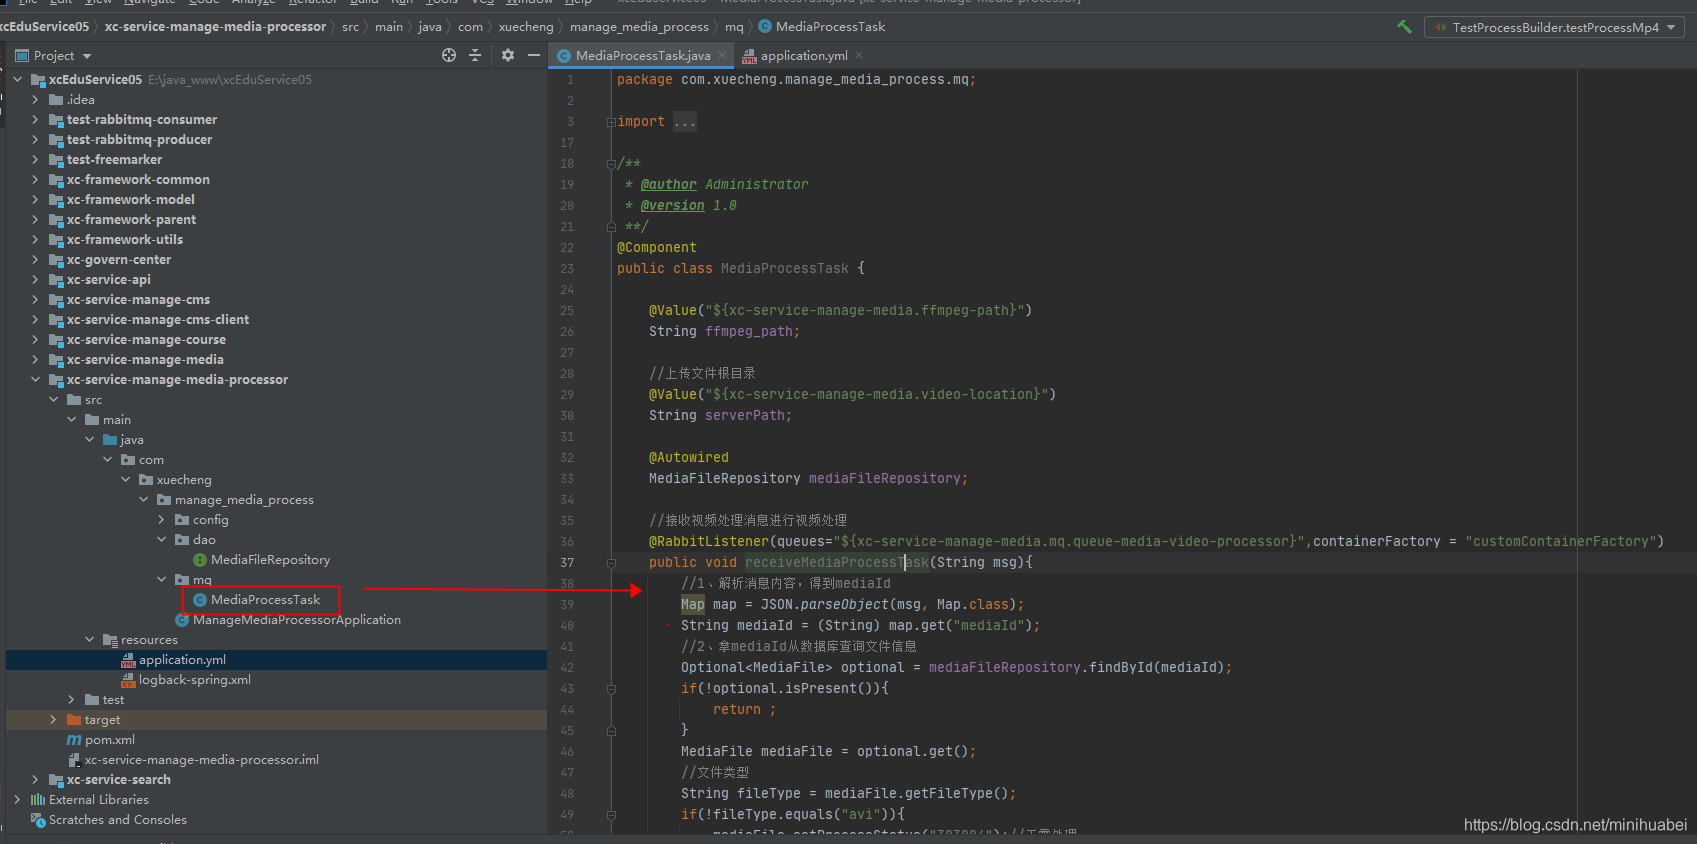Click the locate/scroll from source target icon
The image size is (1697, 844).
tap(449, 55)
